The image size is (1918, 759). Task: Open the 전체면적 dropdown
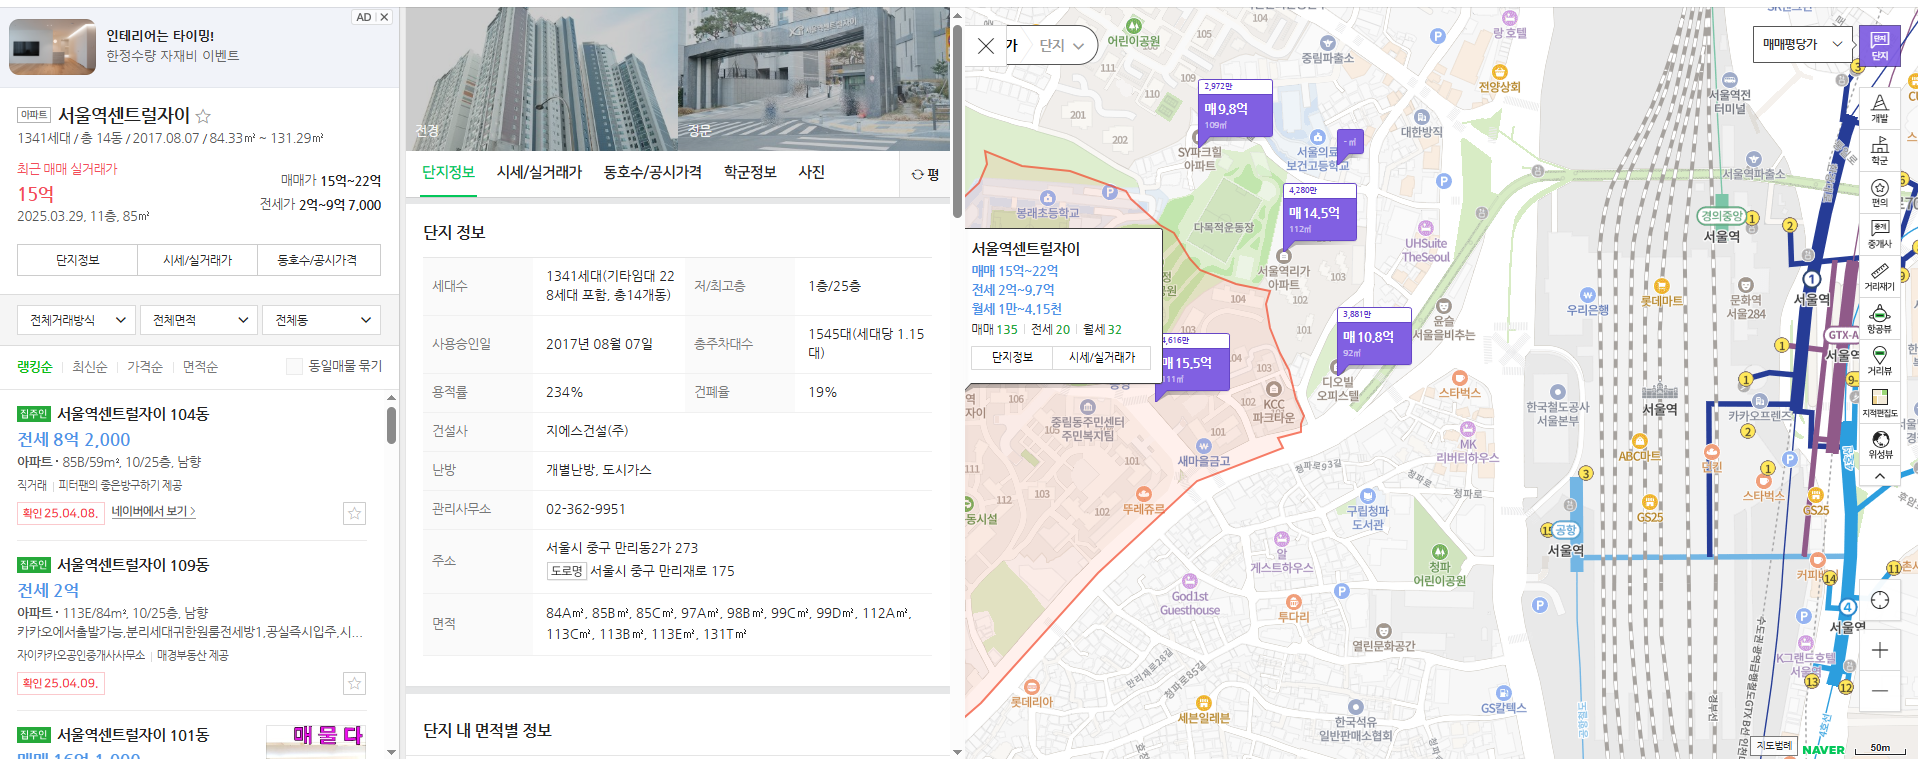click(x=199, y=320)
